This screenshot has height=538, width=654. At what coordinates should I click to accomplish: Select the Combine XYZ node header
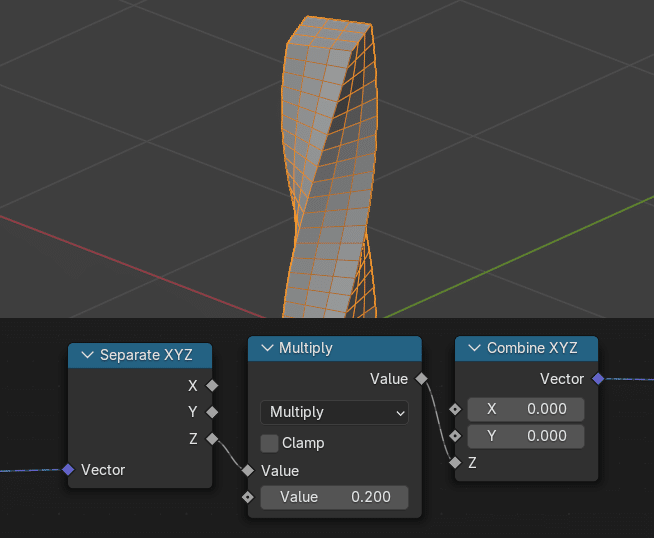526,348
